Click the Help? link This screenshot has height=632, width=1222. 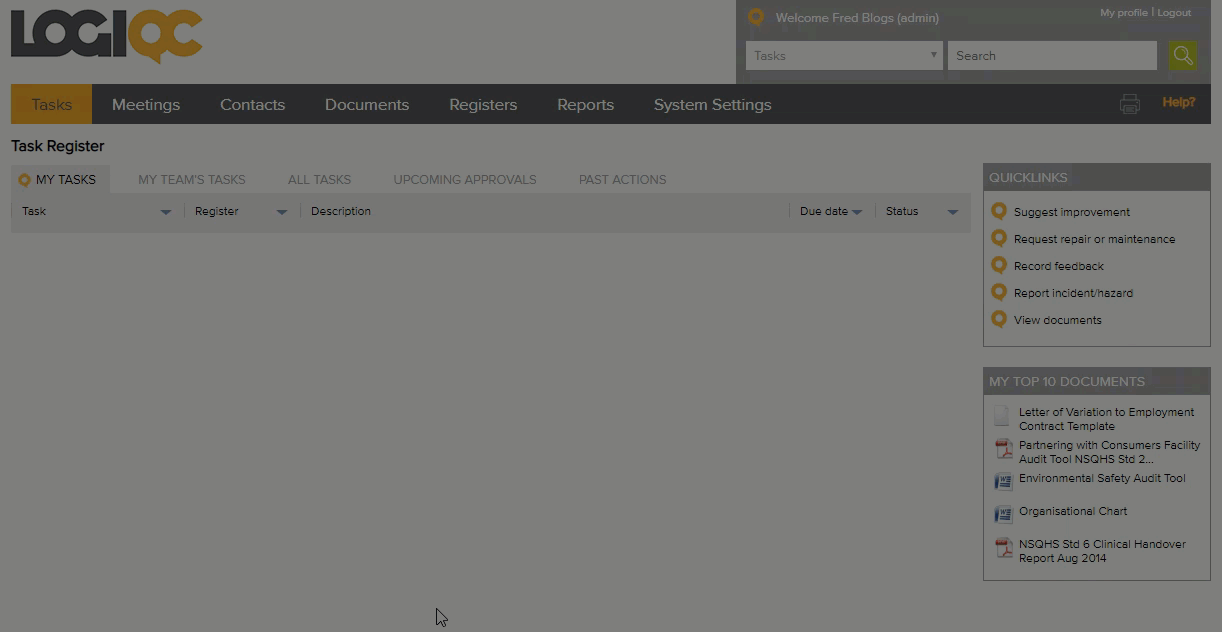click(1178, 103)
